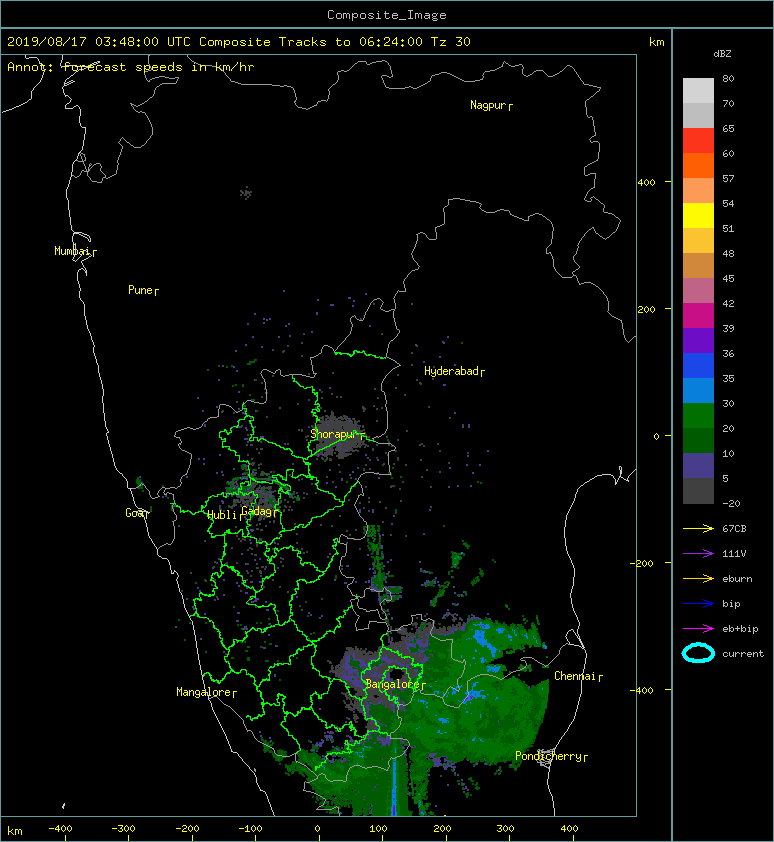Select the Bangalore city label

point(392,685)
